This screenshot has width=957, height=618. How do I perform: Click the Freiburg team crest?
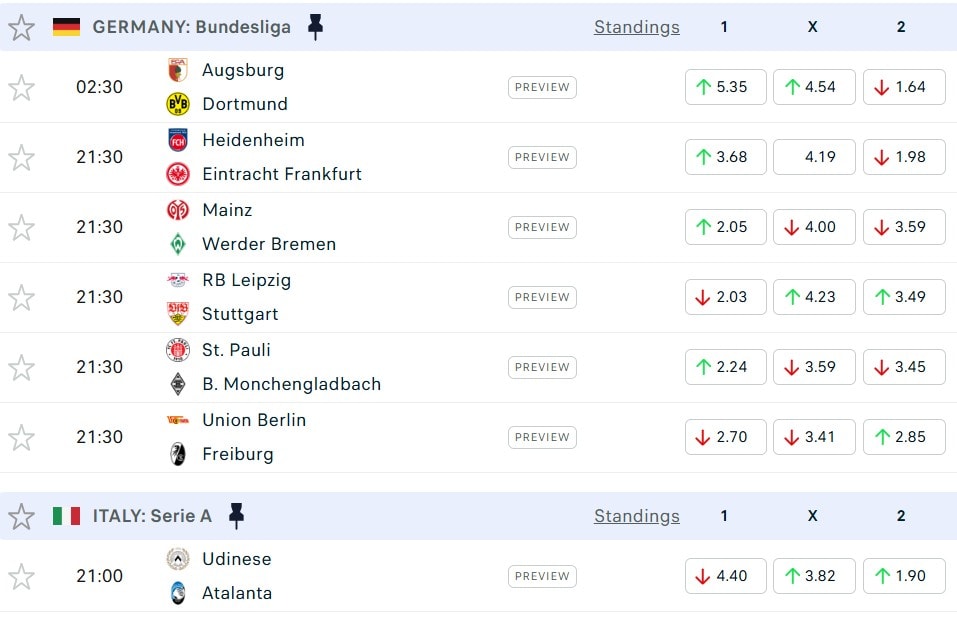(x=178, y=454)
